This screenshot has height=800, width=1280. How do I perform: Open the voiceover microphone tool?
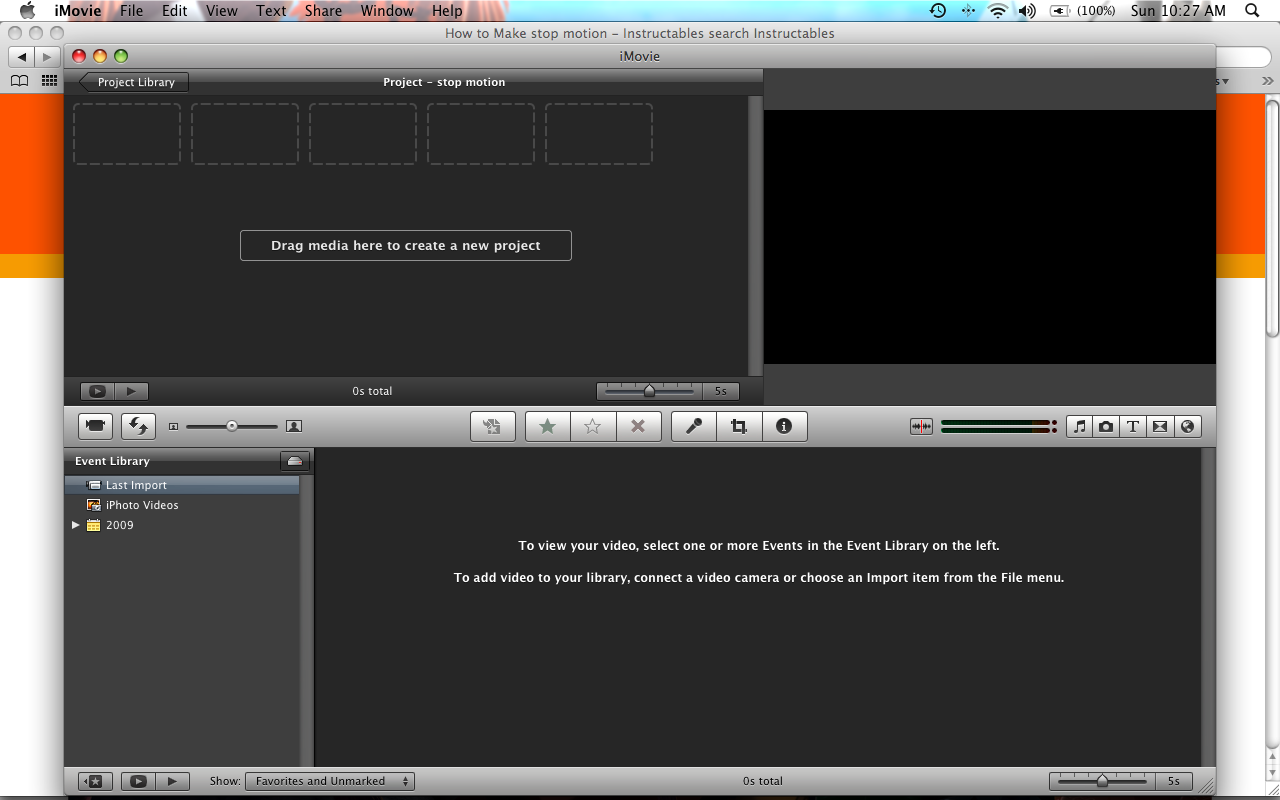click(694, 426)
